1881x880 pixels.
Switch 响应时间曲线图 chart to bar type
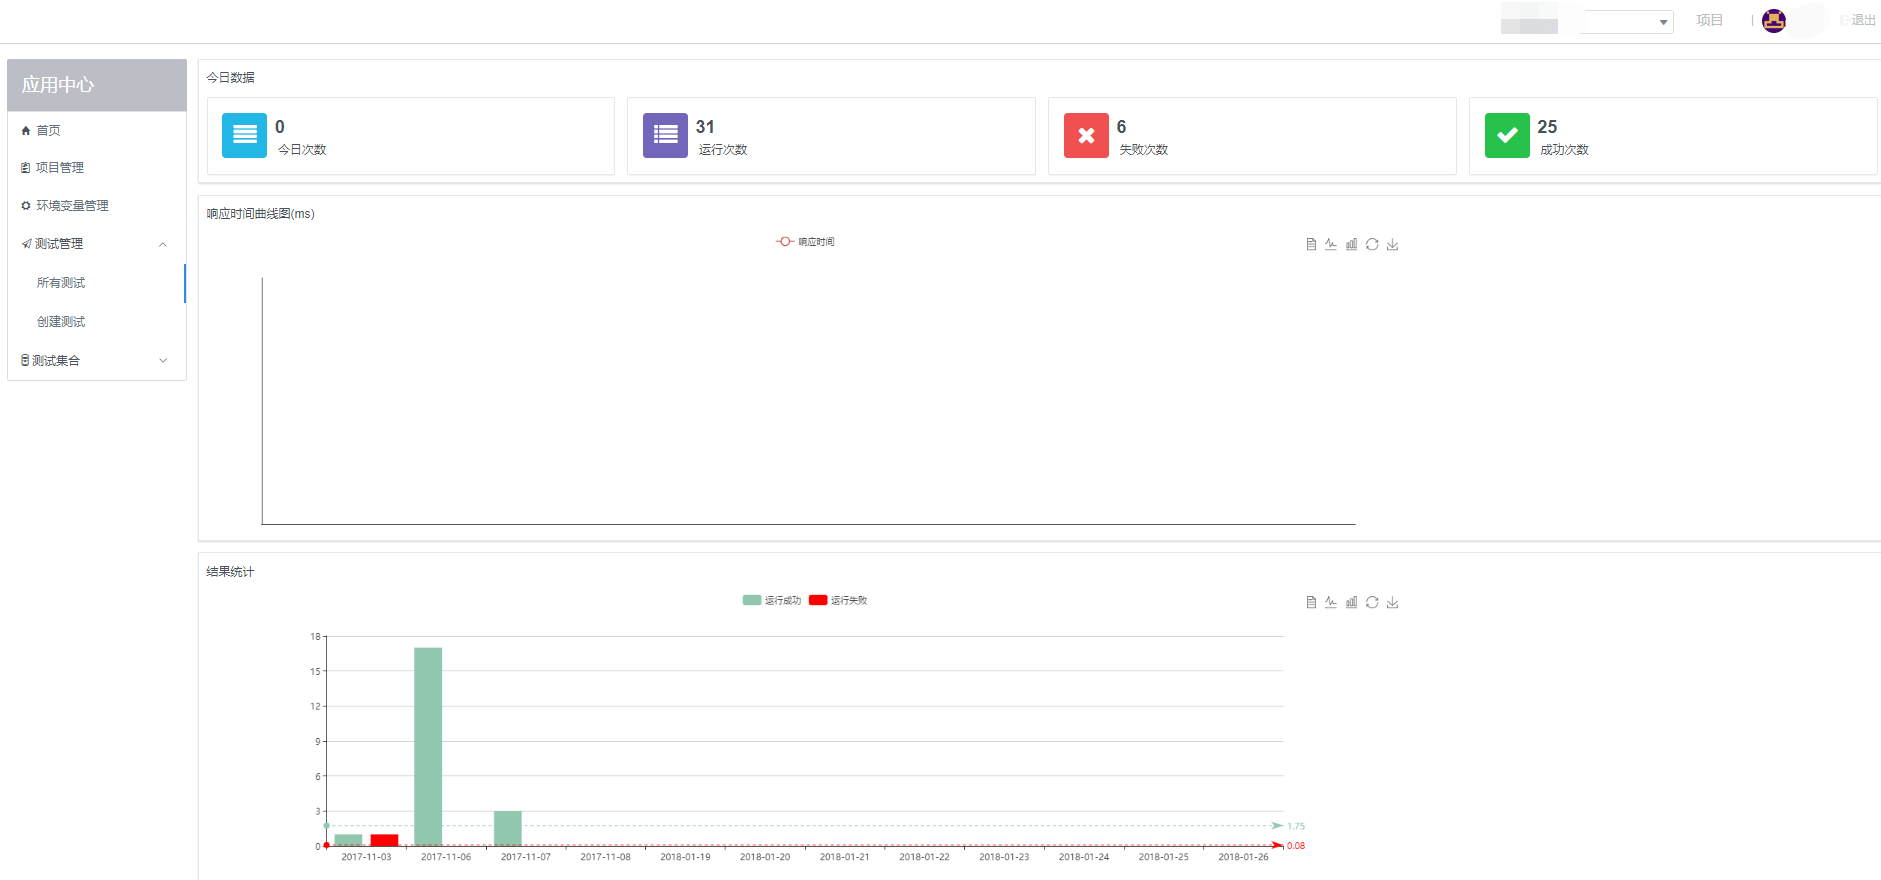pyautogui.click(x=1351, y=244)
